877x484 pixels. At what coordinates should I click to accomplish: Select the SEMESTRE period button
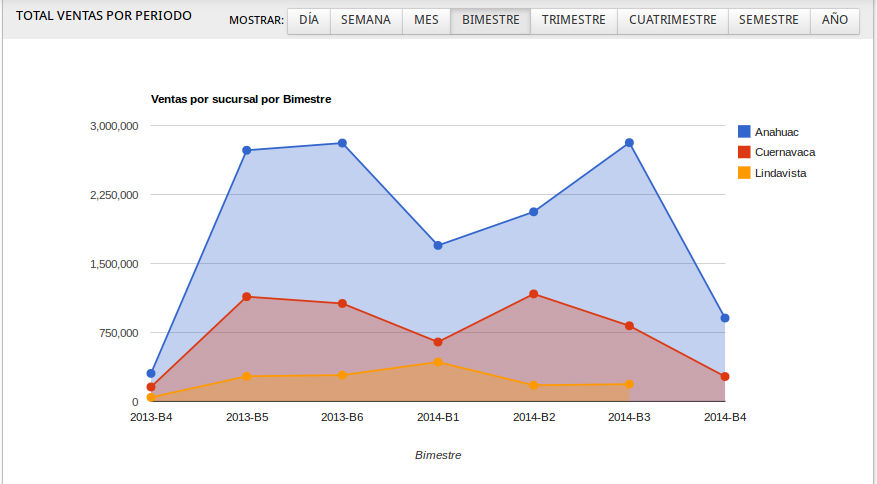768,20
